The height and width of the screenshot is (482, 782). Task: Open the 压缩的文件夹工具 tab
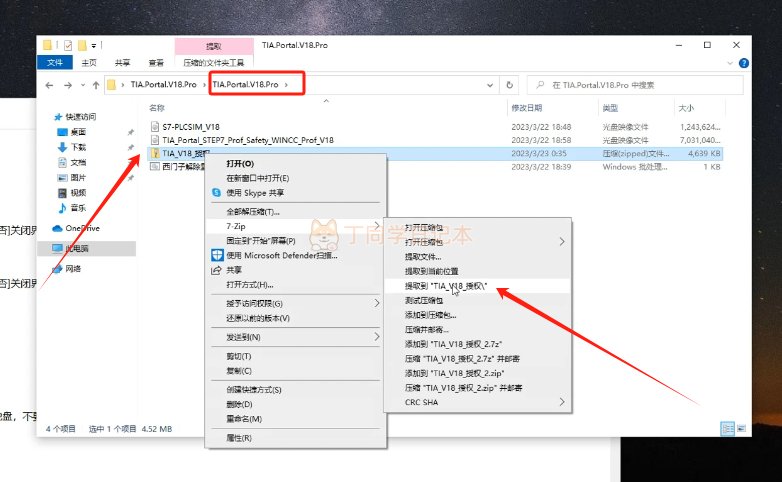(214, 62)
